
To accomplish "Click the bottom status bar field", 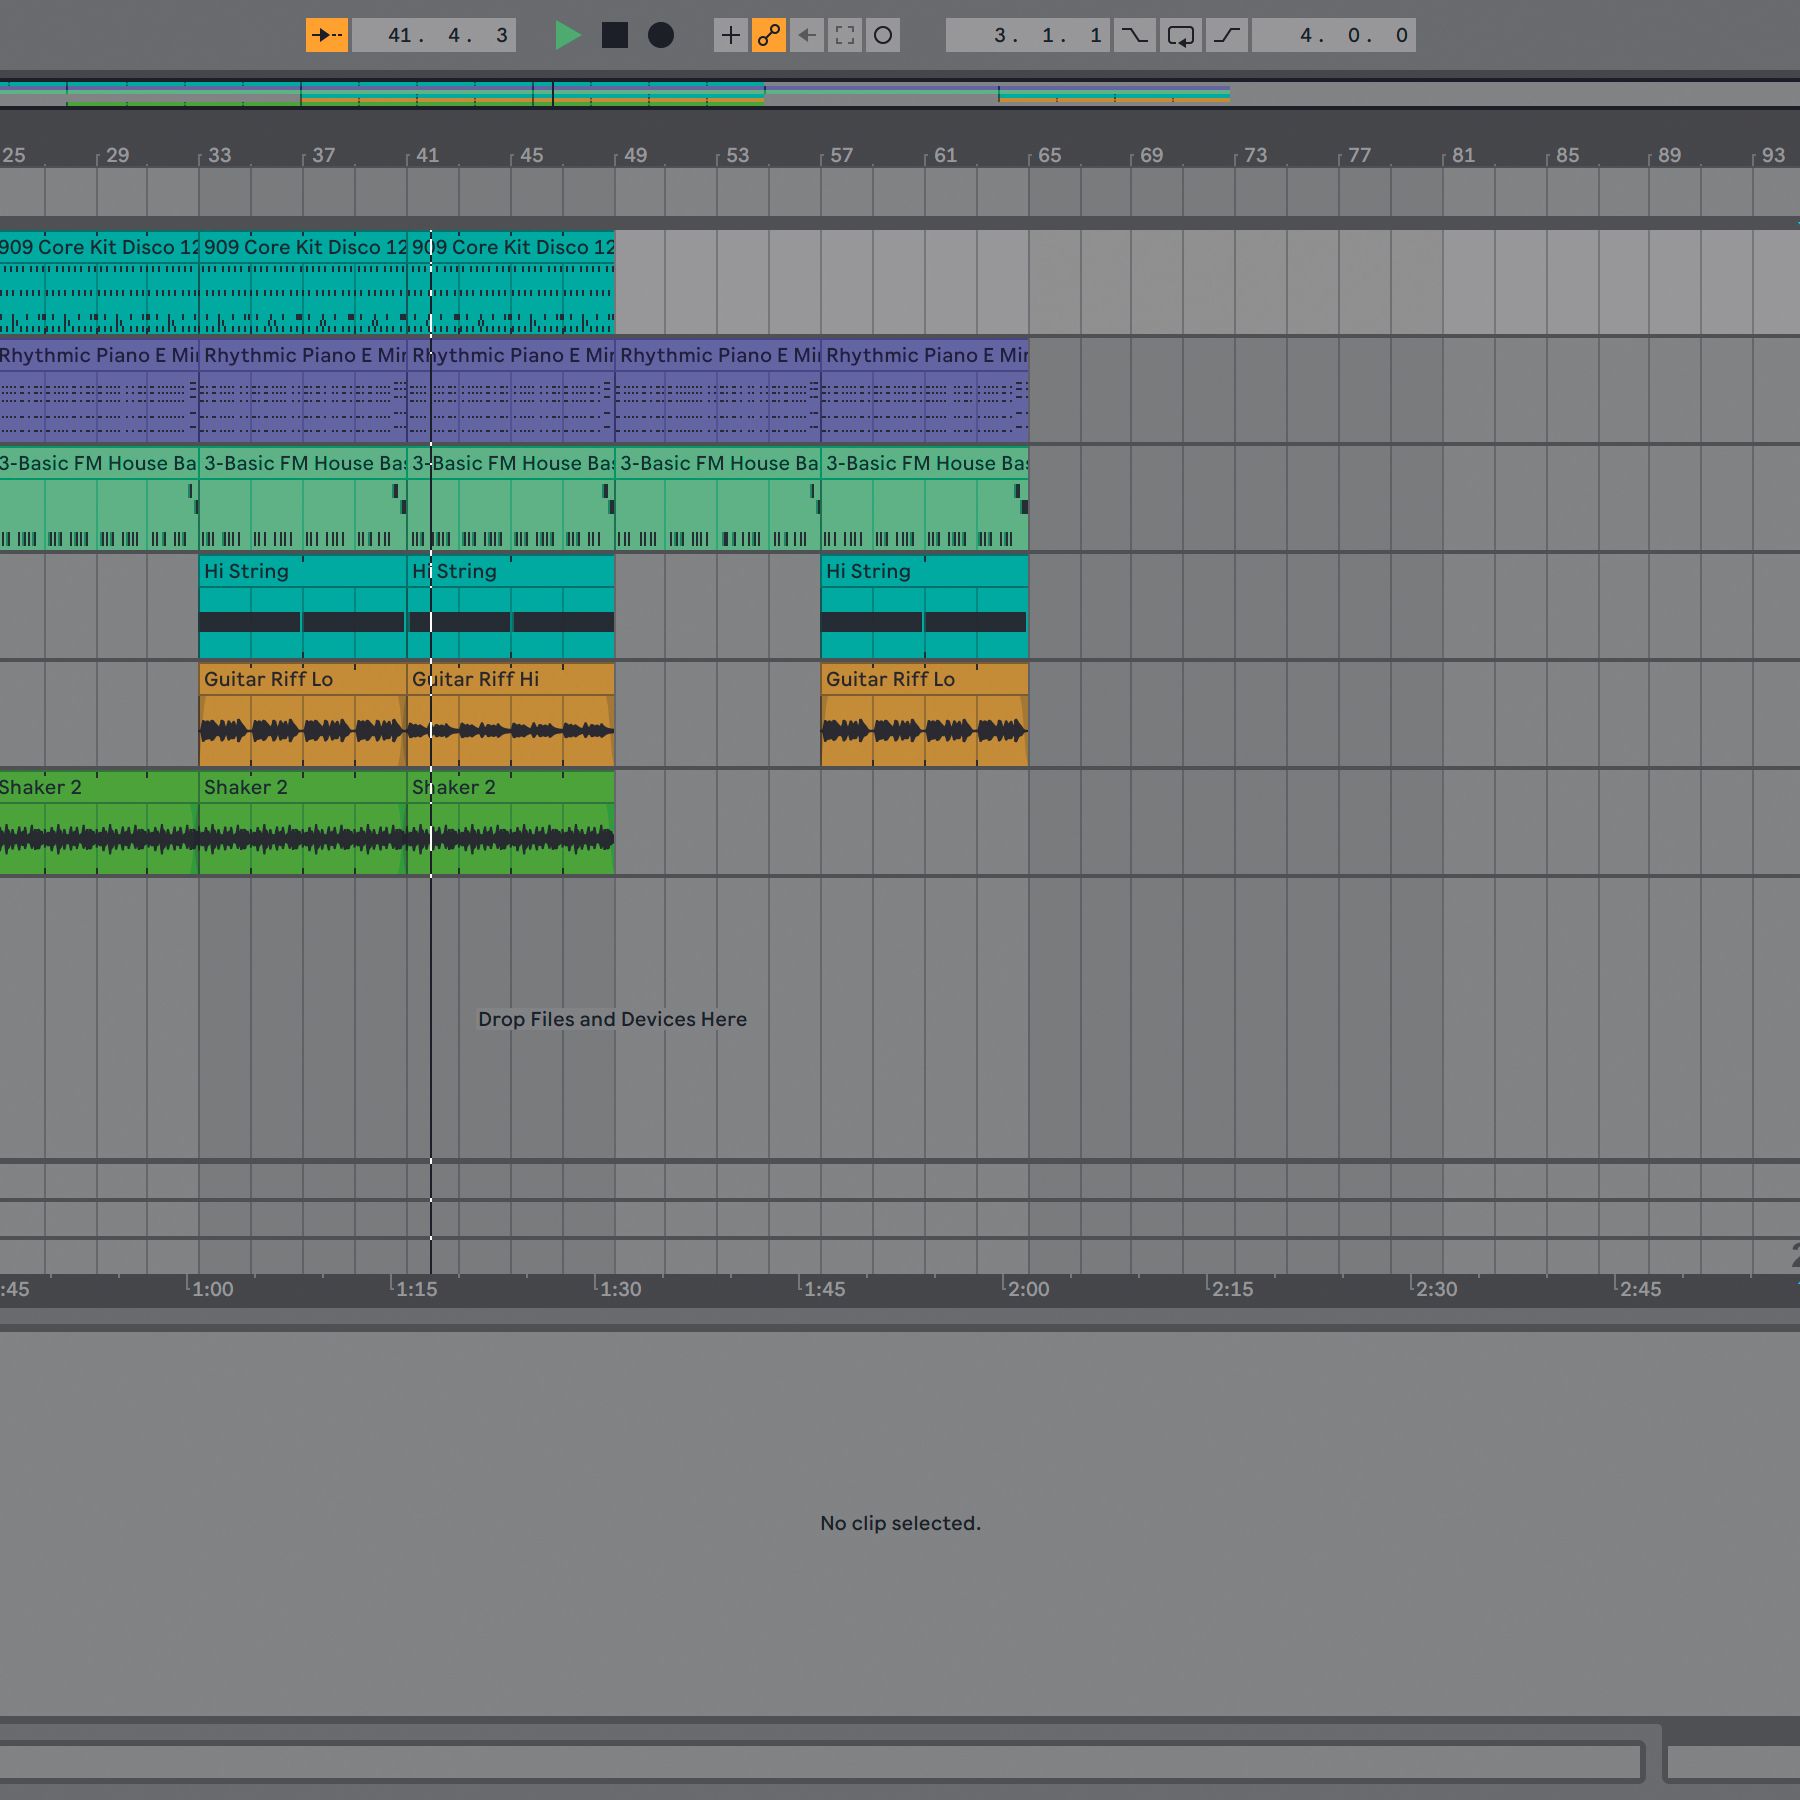I will pos(820,1762).
